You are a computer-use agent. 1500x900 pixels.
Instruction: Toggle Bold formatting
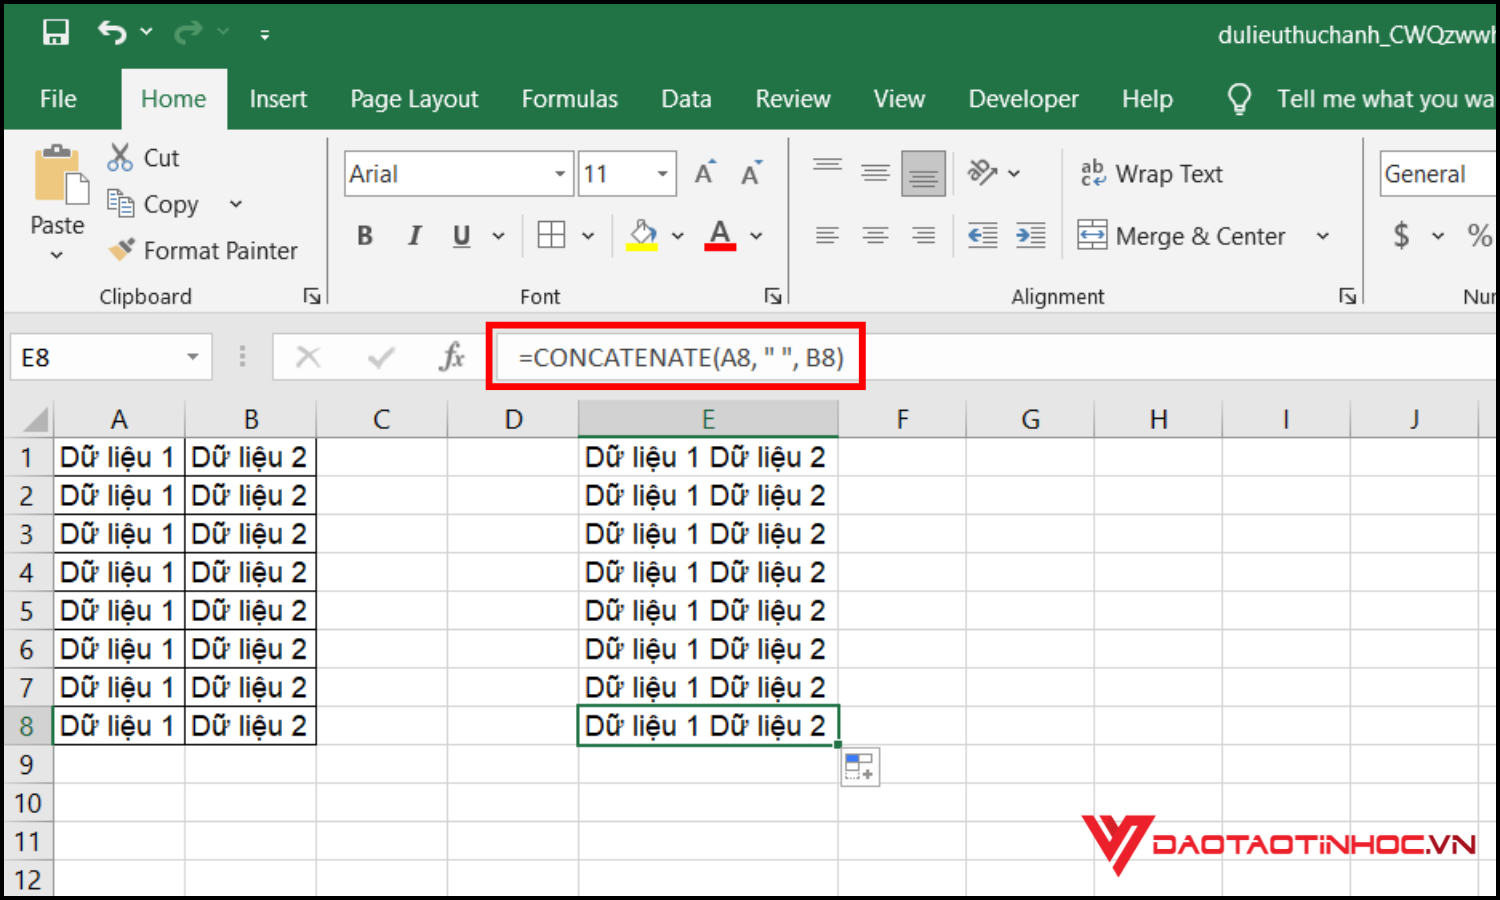click(x=365, y=236)
